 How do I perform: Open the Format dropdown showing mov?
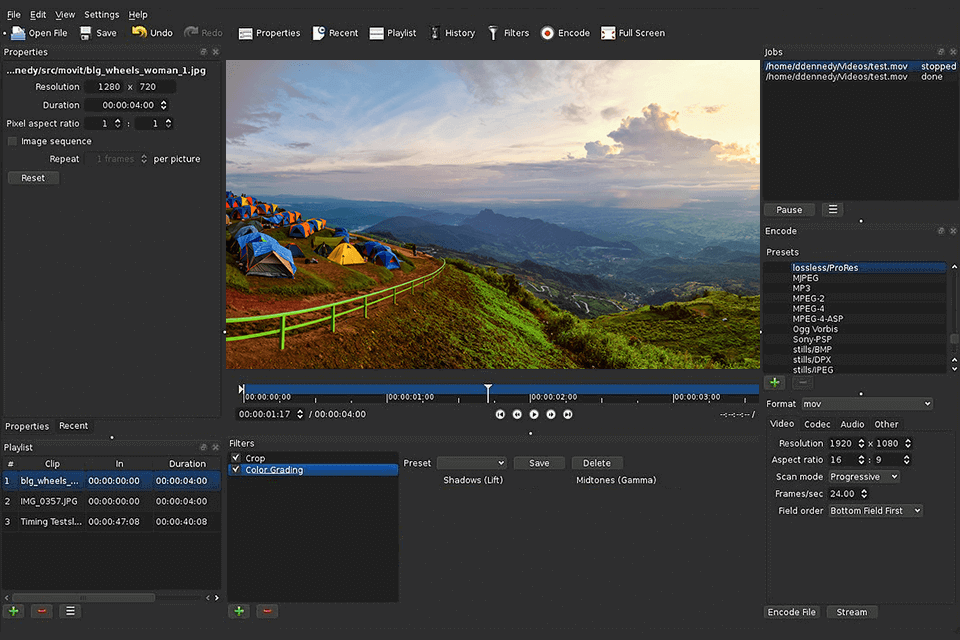click(x=866, y=403)
